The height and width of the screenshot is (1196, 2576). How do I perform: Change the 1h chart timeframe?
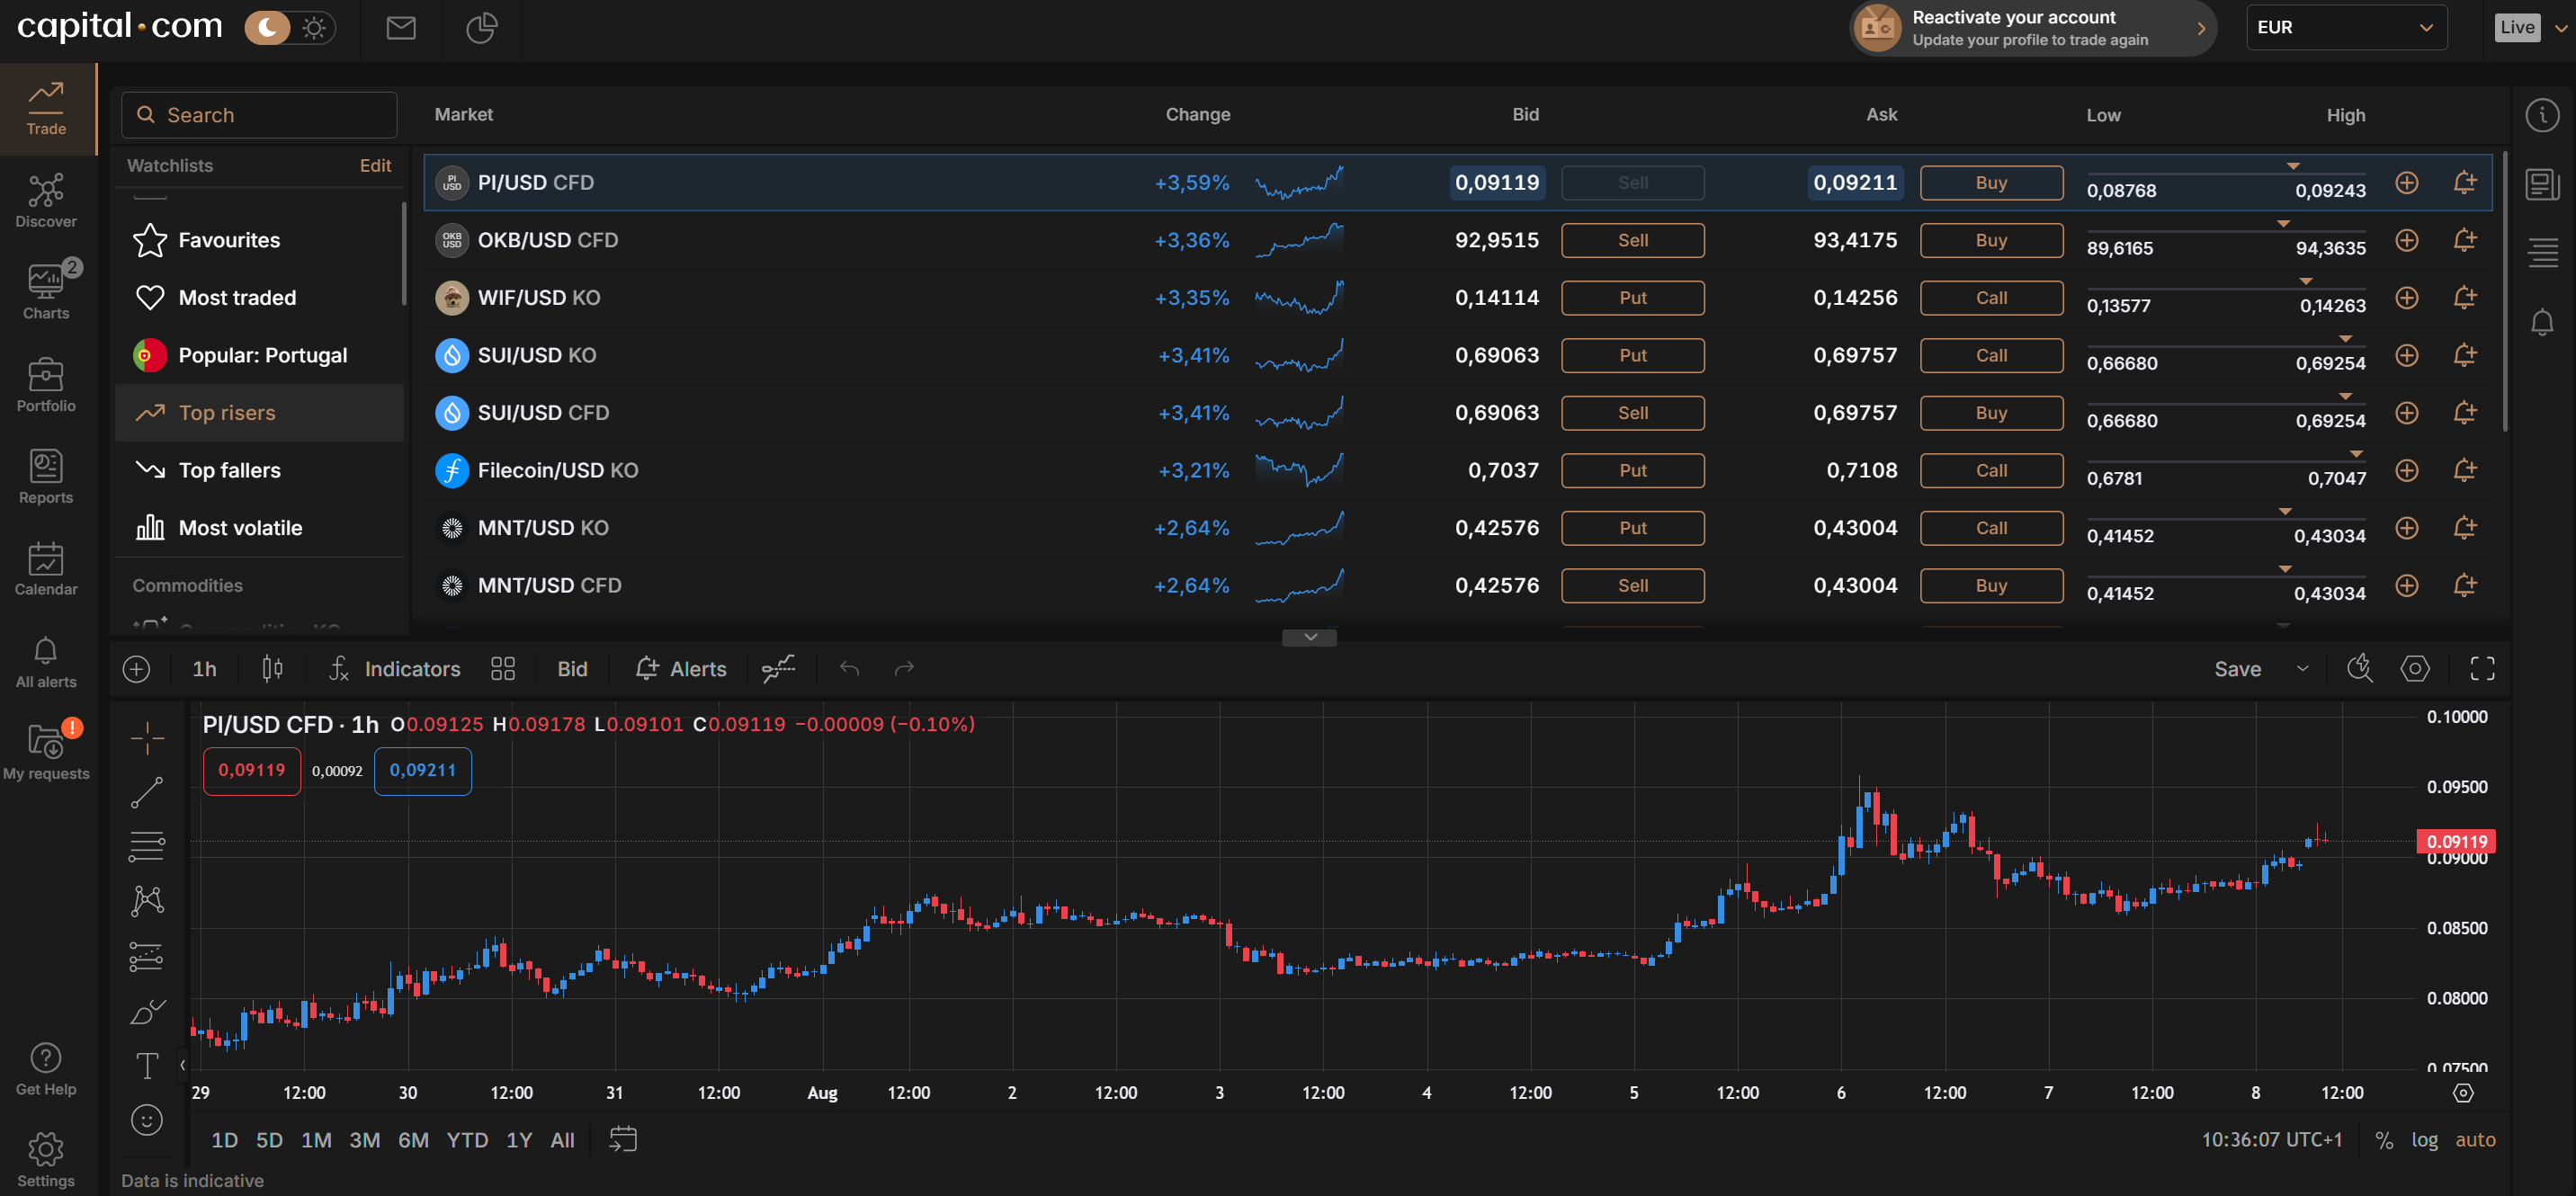204,669
